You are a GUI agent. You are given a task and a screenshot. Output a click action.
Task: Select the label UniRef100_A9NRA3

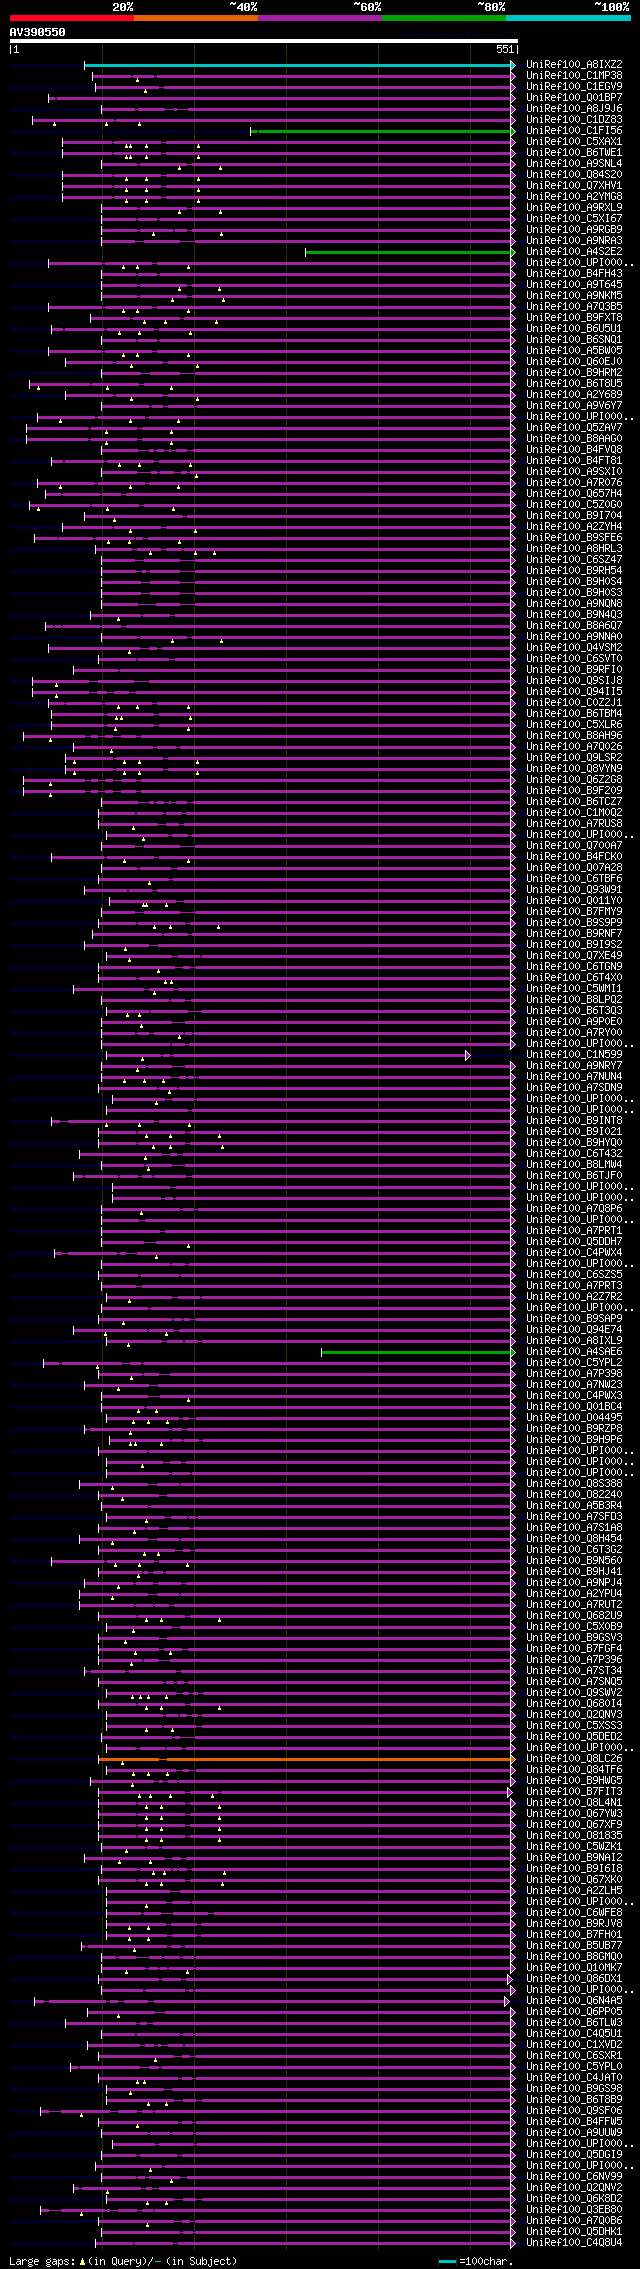tap(574, 241)
